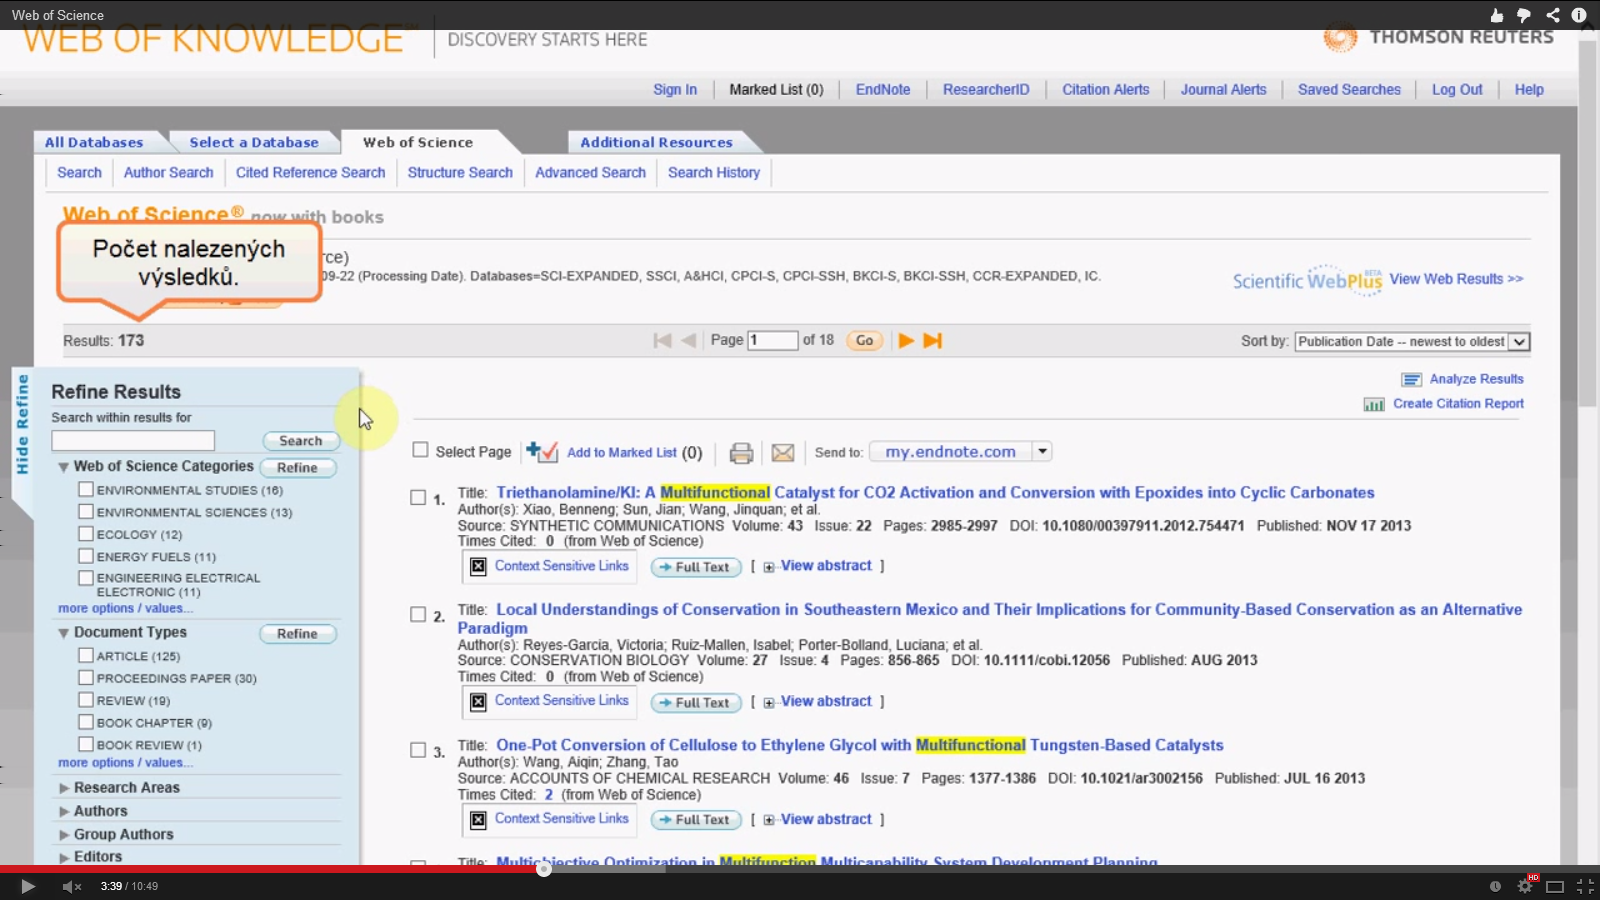The image size is (1600, 900).
Task: Check the box for result 1
Action: pos(418,497)
